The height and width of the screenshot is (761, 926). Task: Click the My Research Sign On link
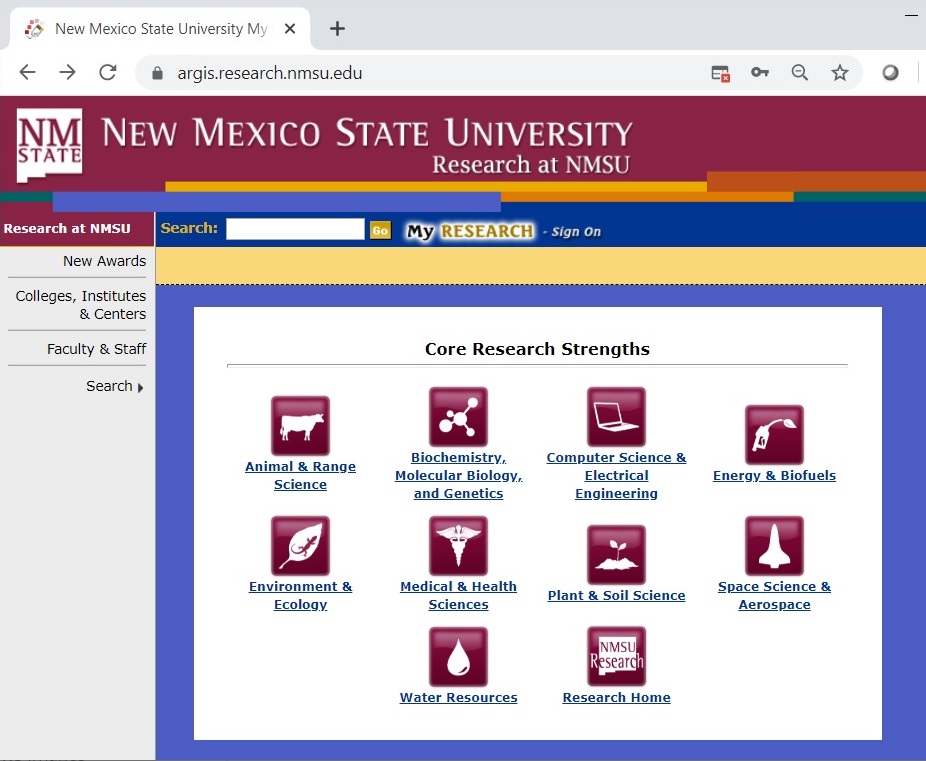(x=503, y=231)
